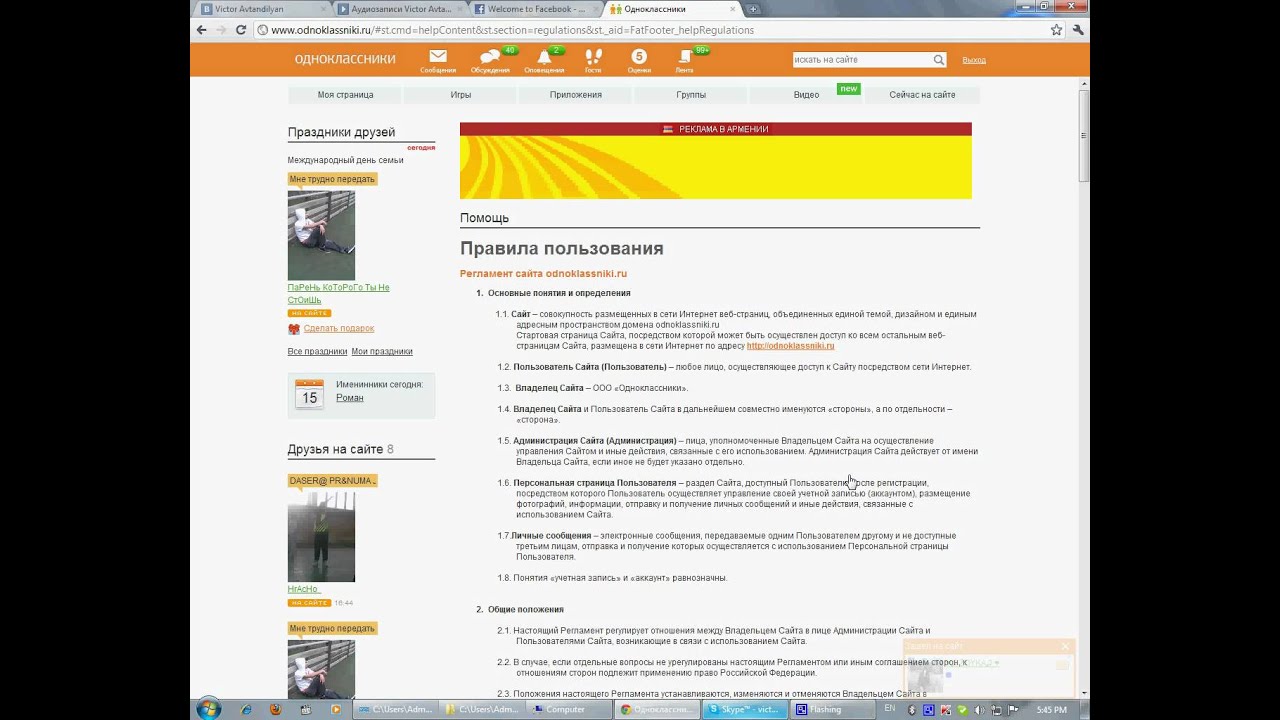Open the Видео menu item

pos(806,95)
